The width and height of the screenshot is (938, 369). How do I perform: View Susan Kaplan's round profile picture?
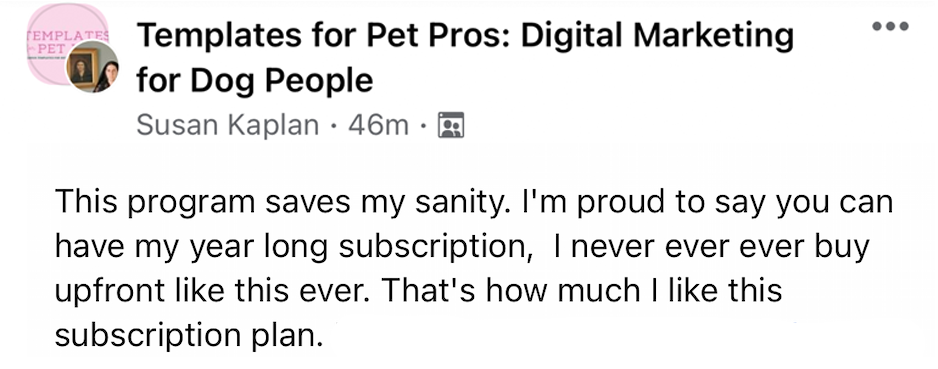pyautogui.click(x=92, y=67)
